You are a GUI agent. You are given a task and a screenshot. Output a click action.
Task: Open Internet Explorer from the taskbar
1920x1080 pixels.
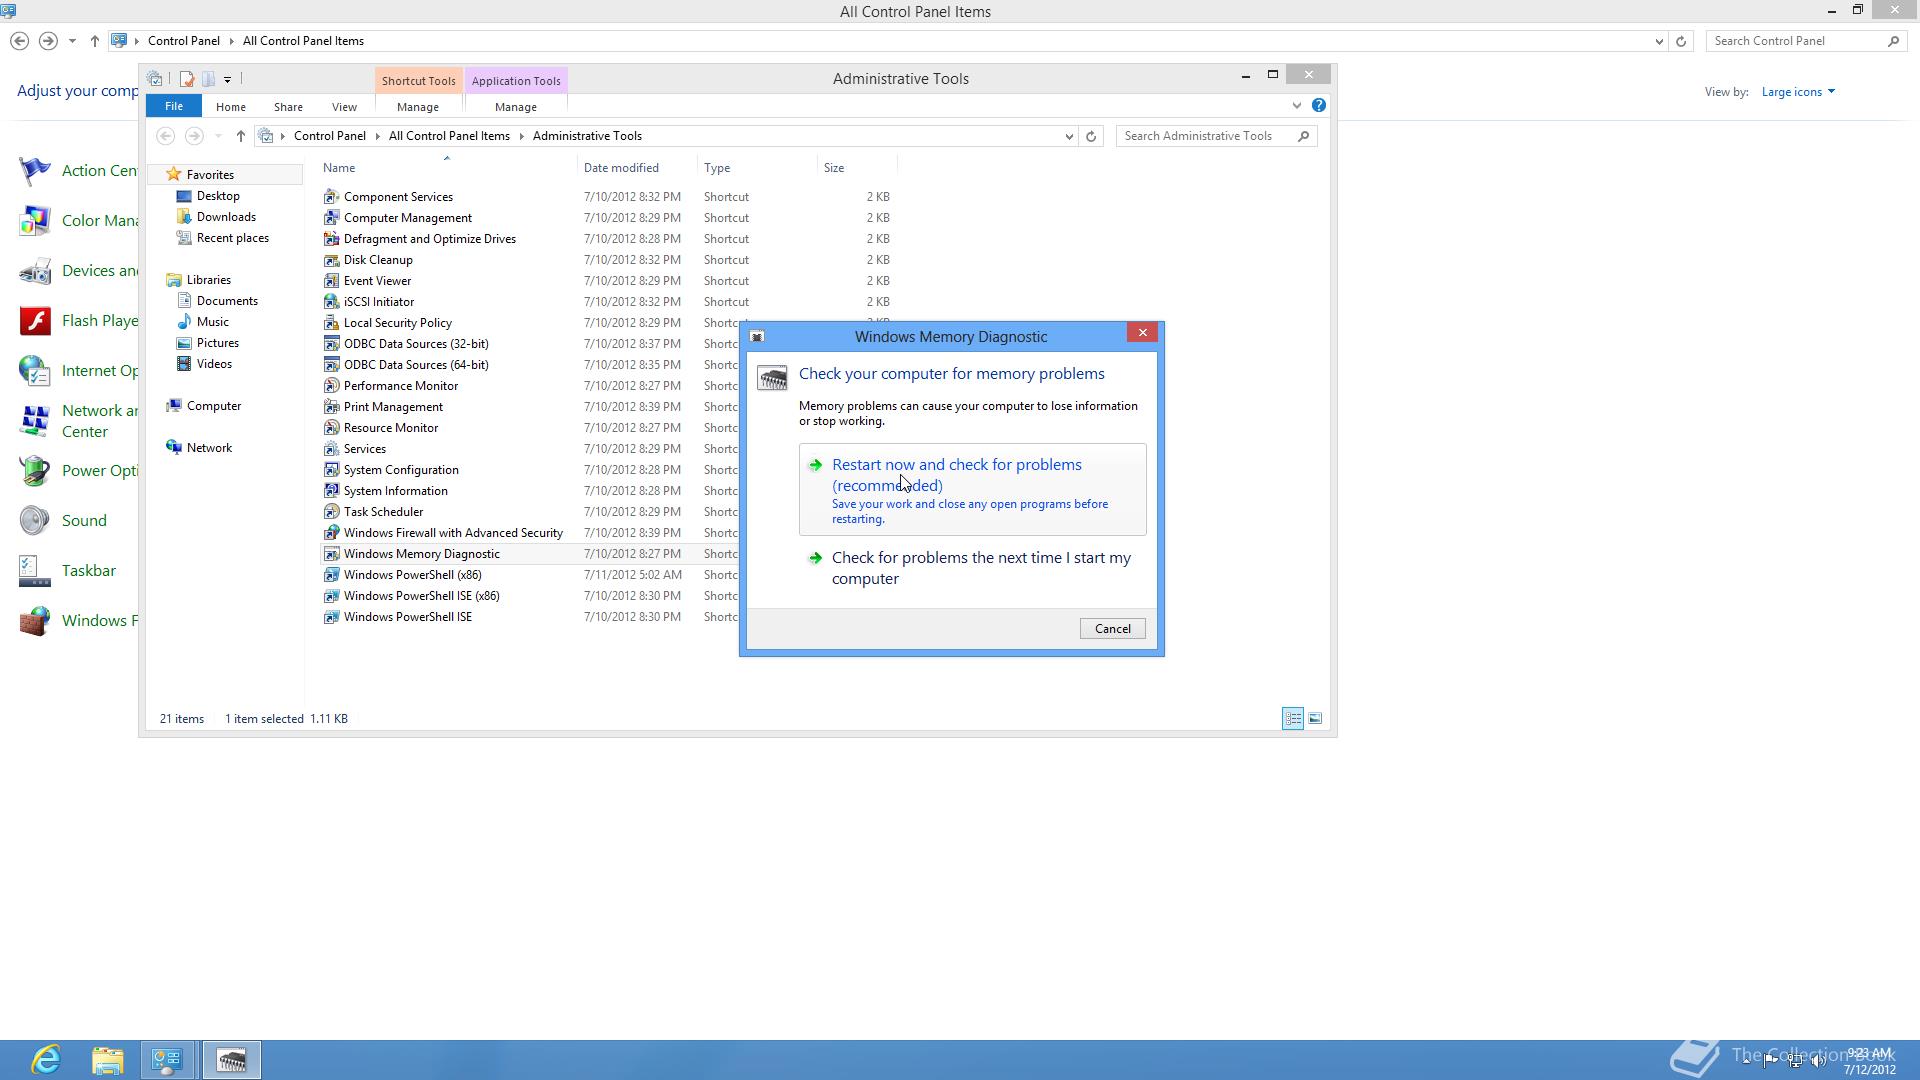(x=46, y=1060)
